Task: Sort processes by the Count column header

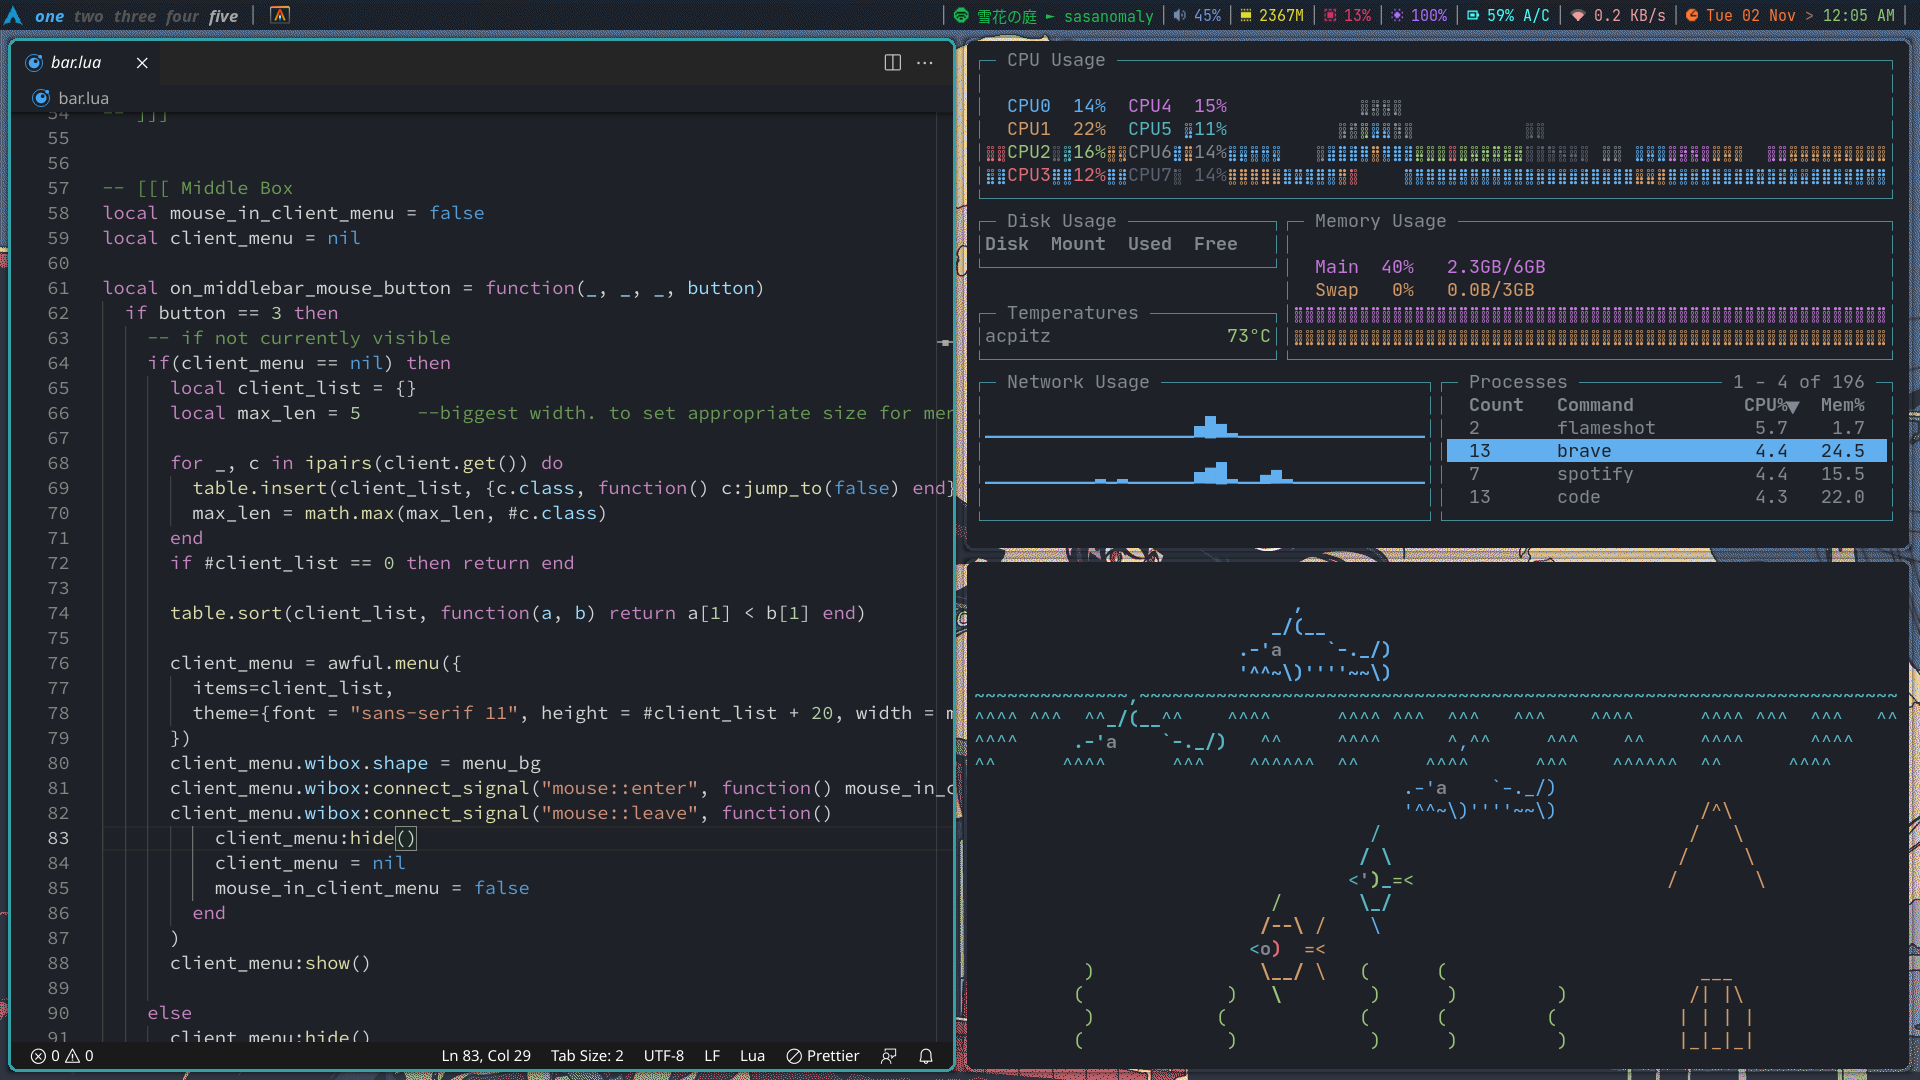Action: (1496, 405)
